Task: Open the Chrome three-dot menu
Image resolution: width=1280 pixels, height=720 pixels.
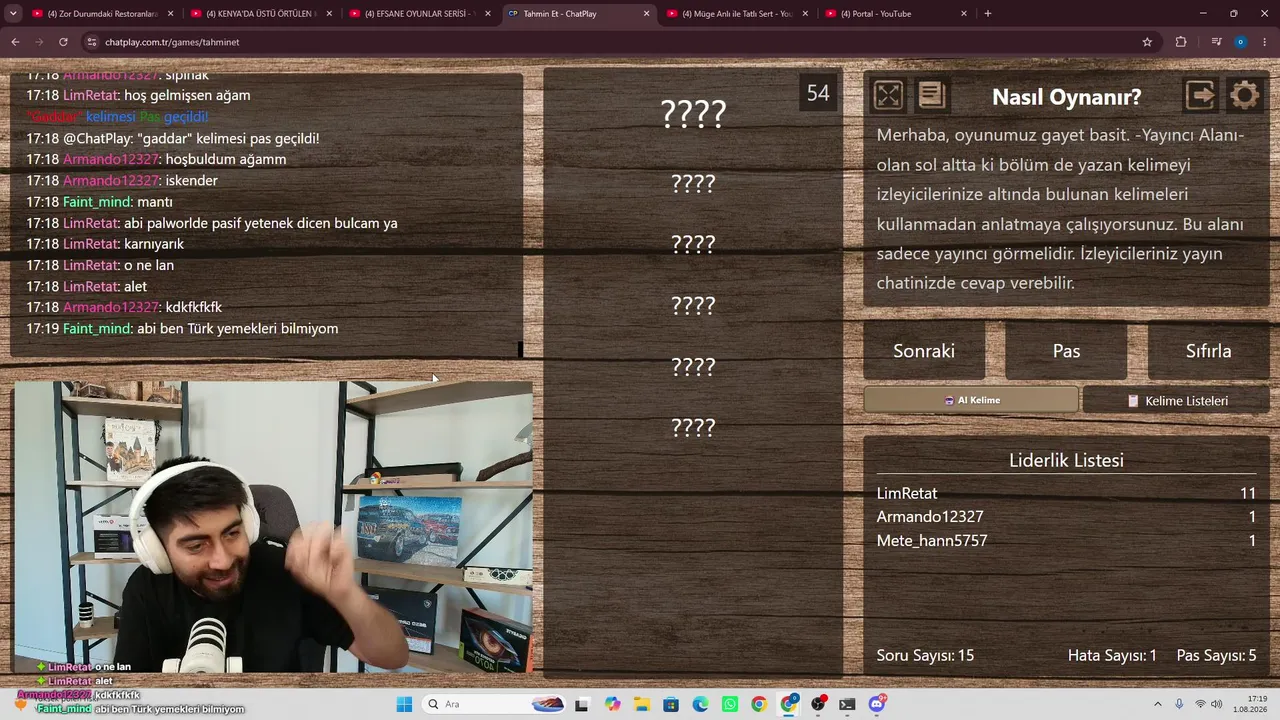Action: tap(1264, 42)
